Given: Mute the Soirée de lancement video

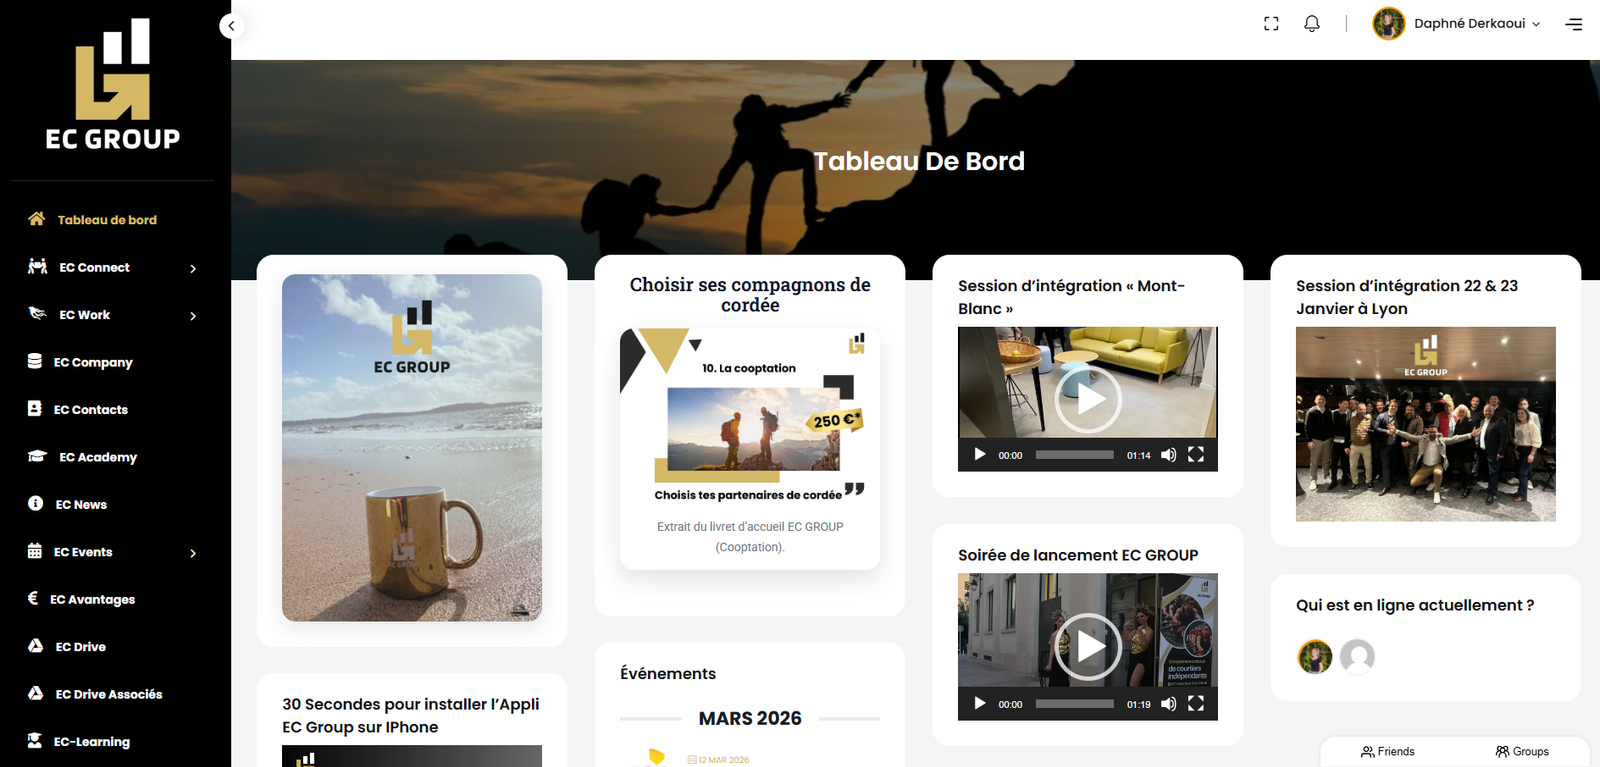Looking at the screenshot, I should click(1168, 704).
